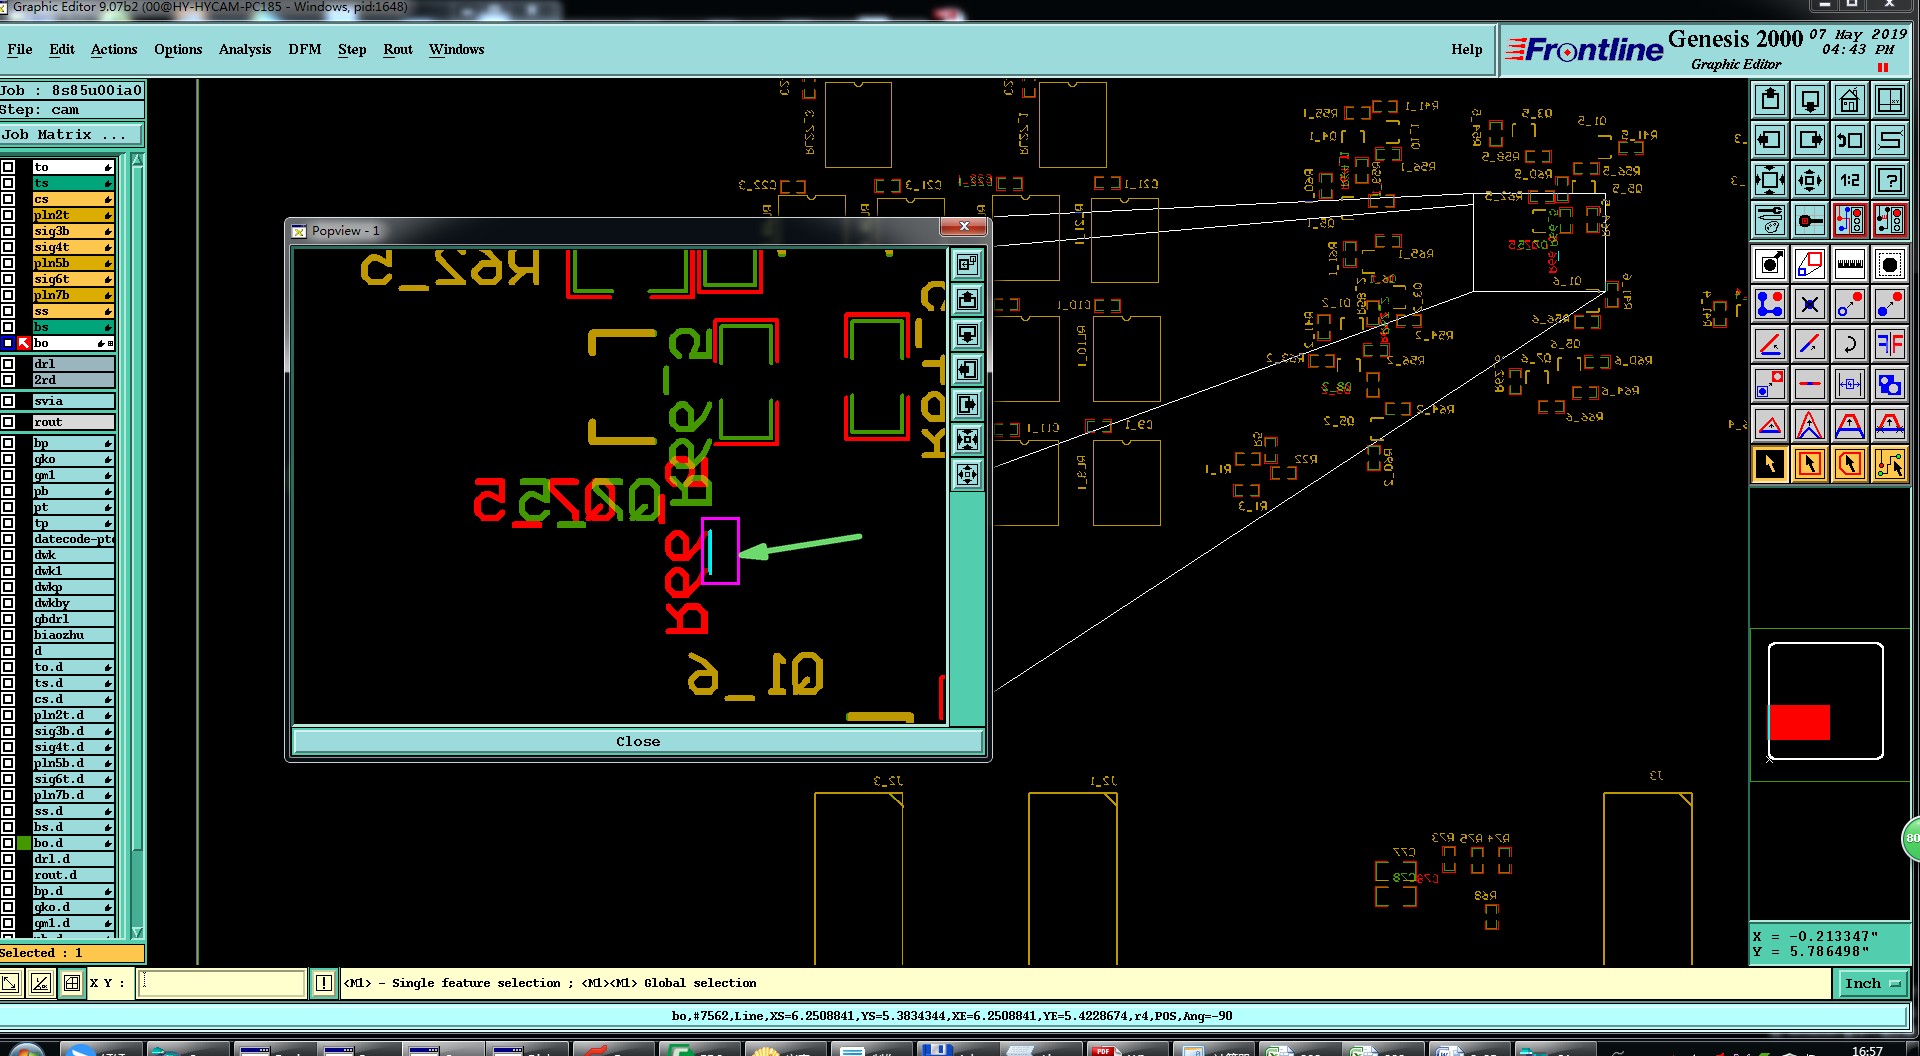Open the Edit menu
Screen dimensions: 1920x1056
[x=62, y=49]
